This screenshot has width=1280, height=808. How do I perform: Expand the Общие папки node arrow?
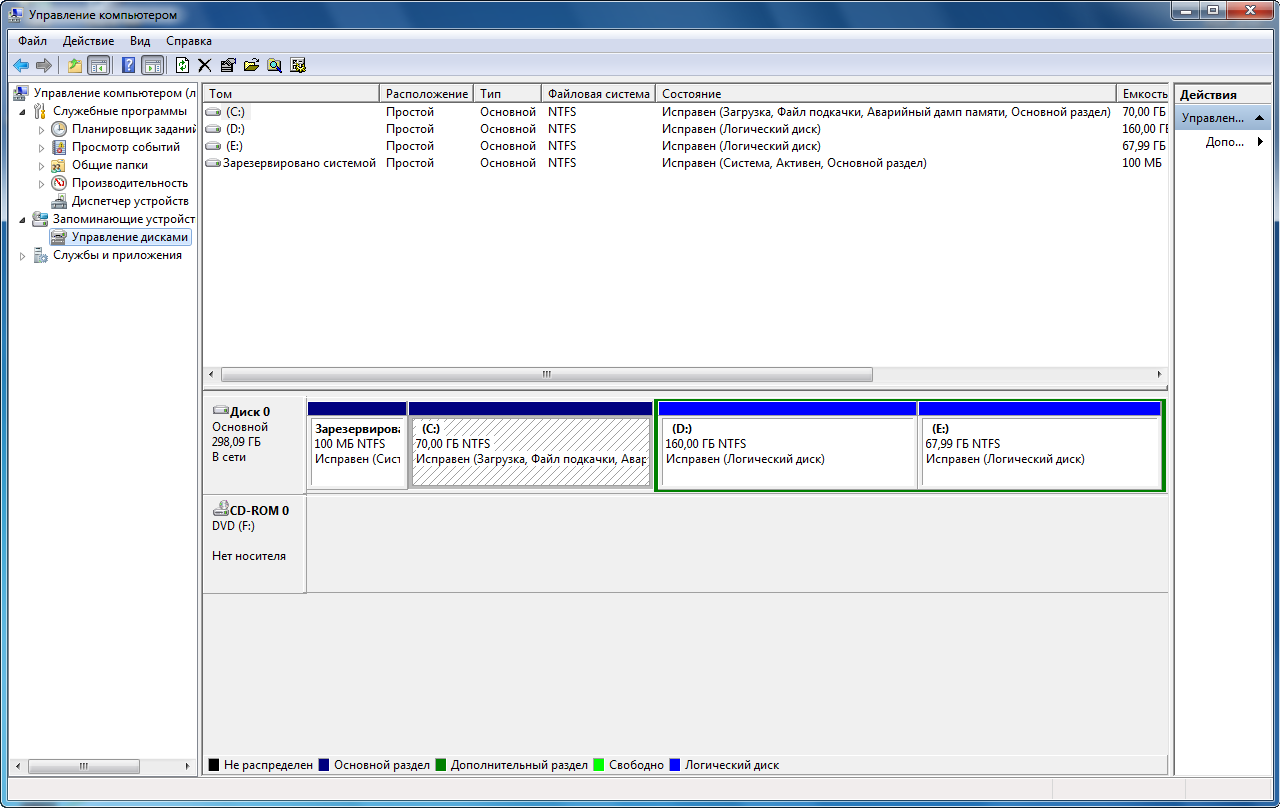42,165
